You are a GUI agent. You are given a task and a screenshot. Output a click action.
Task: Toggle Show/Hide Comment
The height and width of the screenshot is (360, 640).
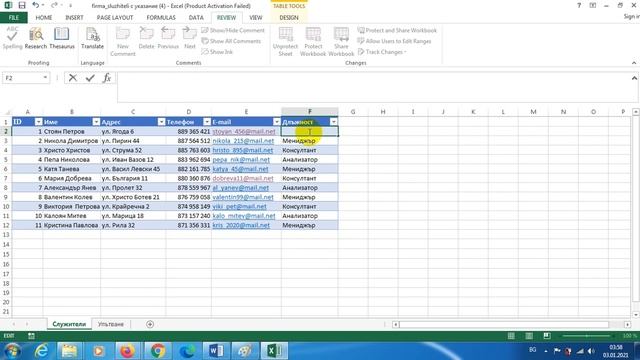[x=233, y=30]
